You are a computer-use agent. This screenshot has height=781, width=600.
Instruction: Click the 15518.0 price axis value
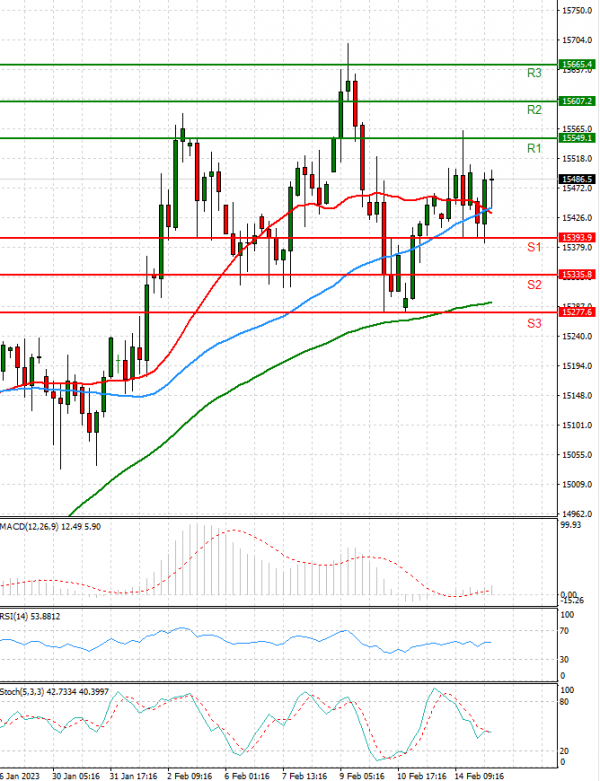coord(577,159)
